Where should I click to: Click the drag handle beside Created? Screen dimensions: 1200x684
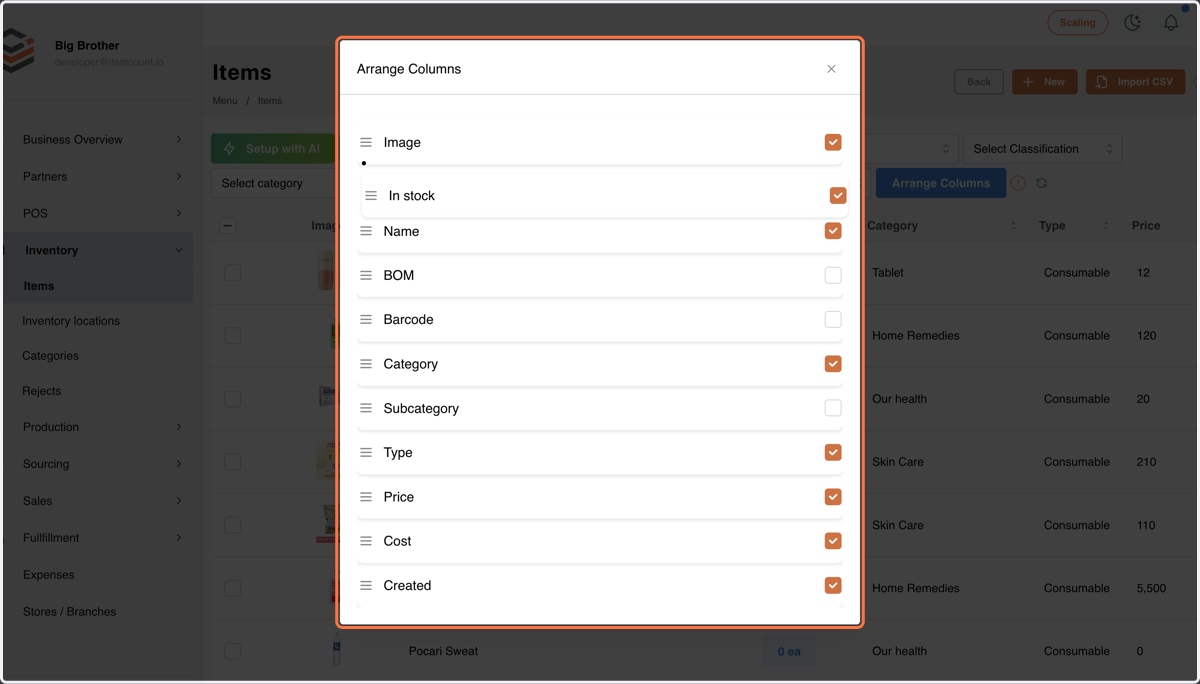pos(366,585)
